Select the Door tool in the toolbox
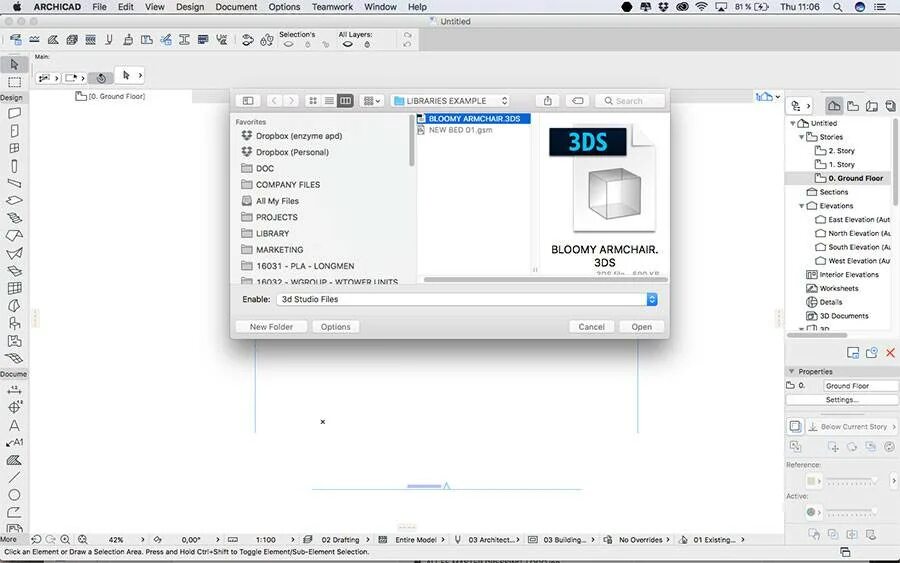The width and height of the screenshot is (900, 563). click(14, 131)
